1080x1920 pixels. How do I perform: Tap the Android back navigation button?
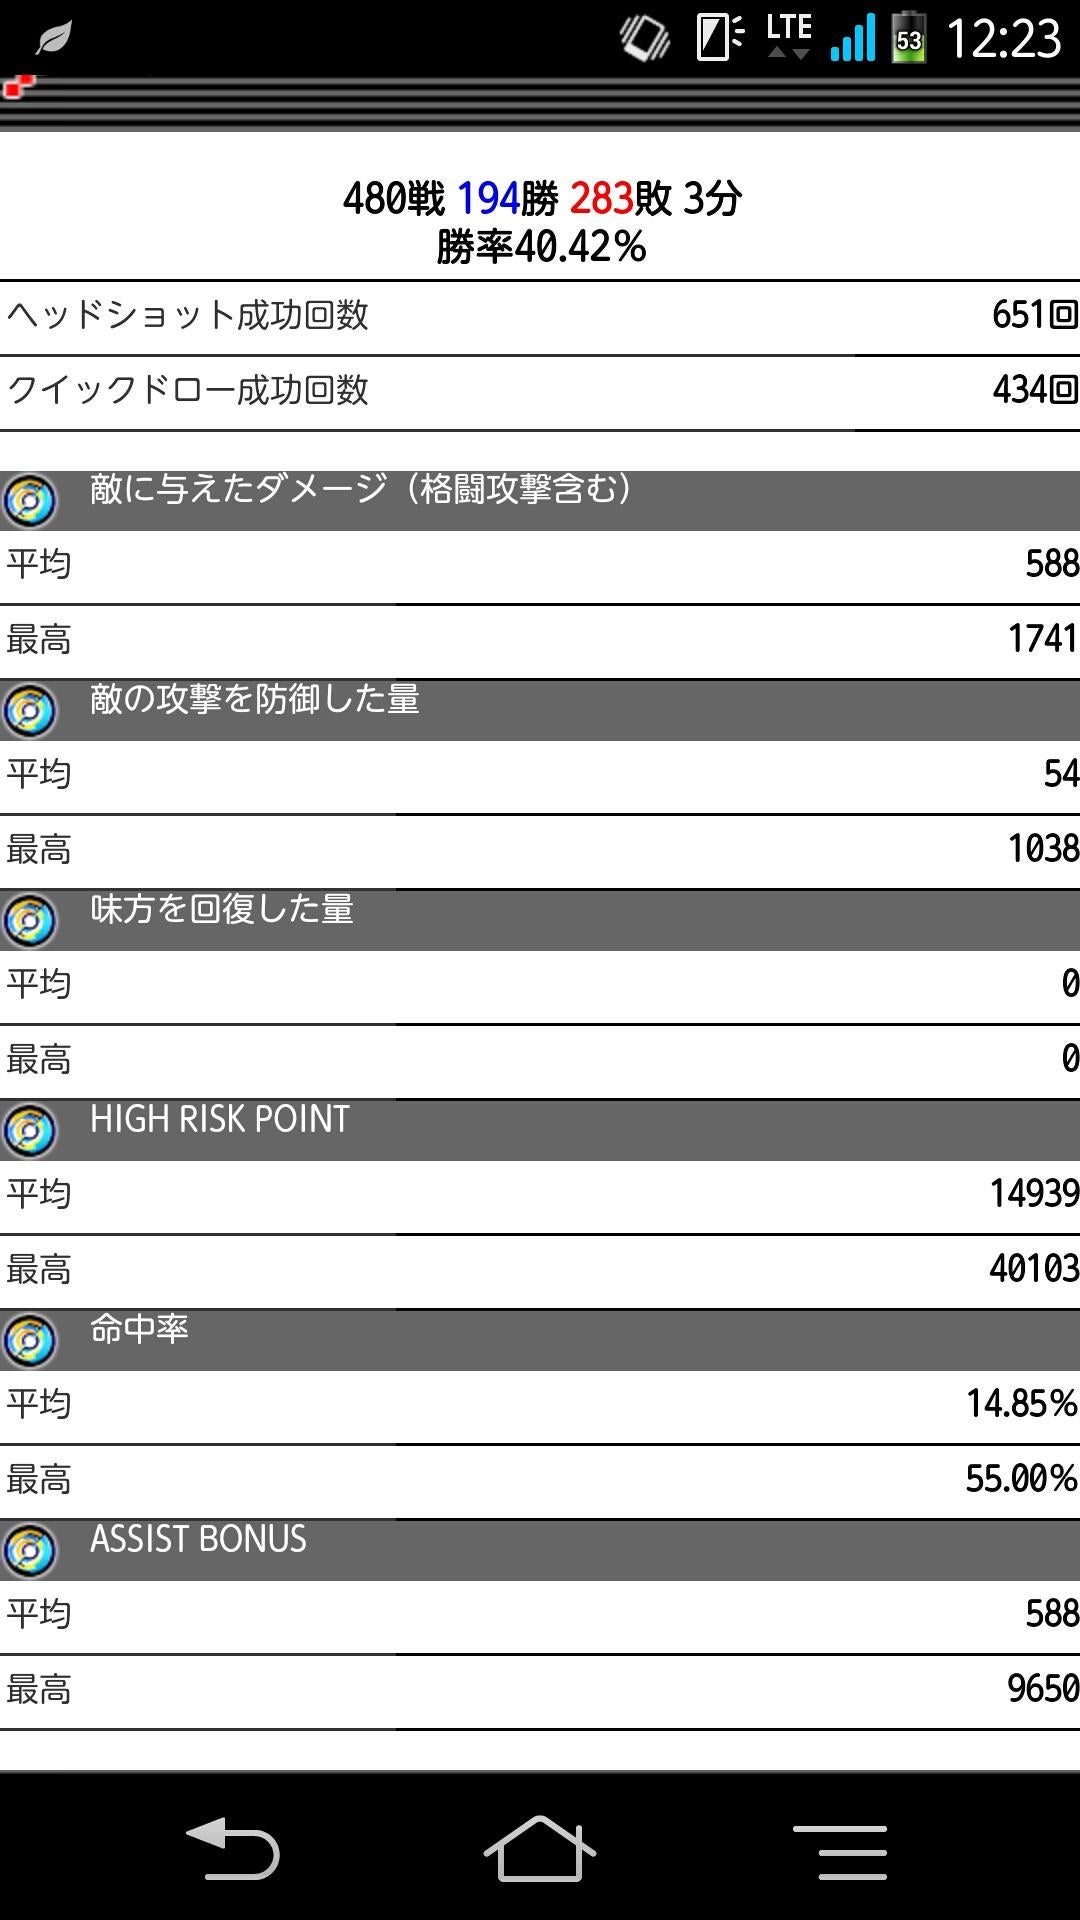(x=233, y=1848)
